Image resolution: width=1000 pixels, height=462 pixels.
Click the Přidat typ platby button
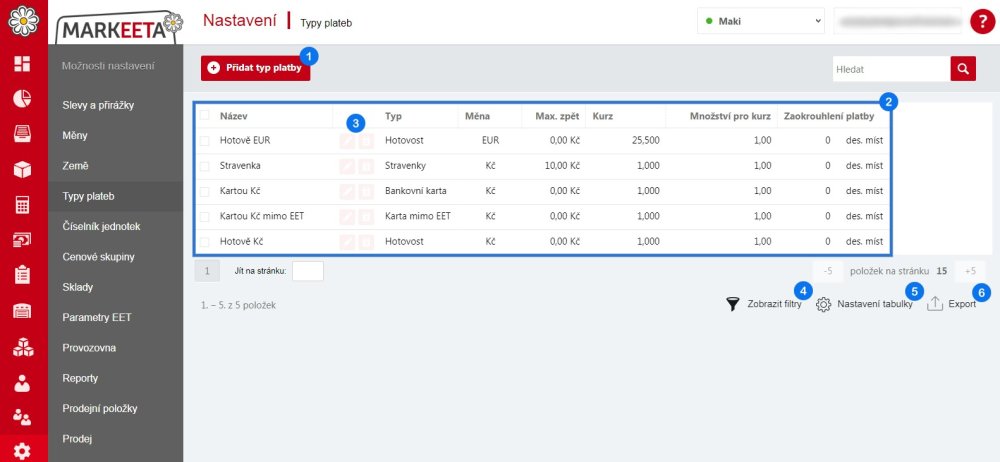tap(256, 68)
